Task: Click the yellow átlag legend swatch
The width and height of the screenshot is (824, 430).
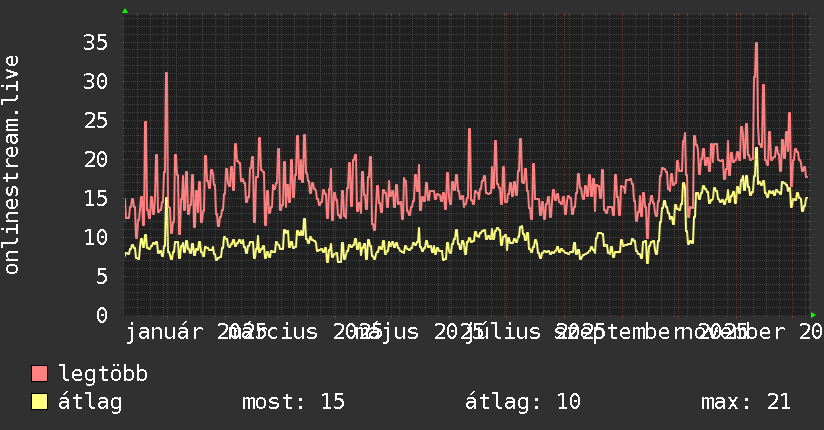Action: (39, 401)
